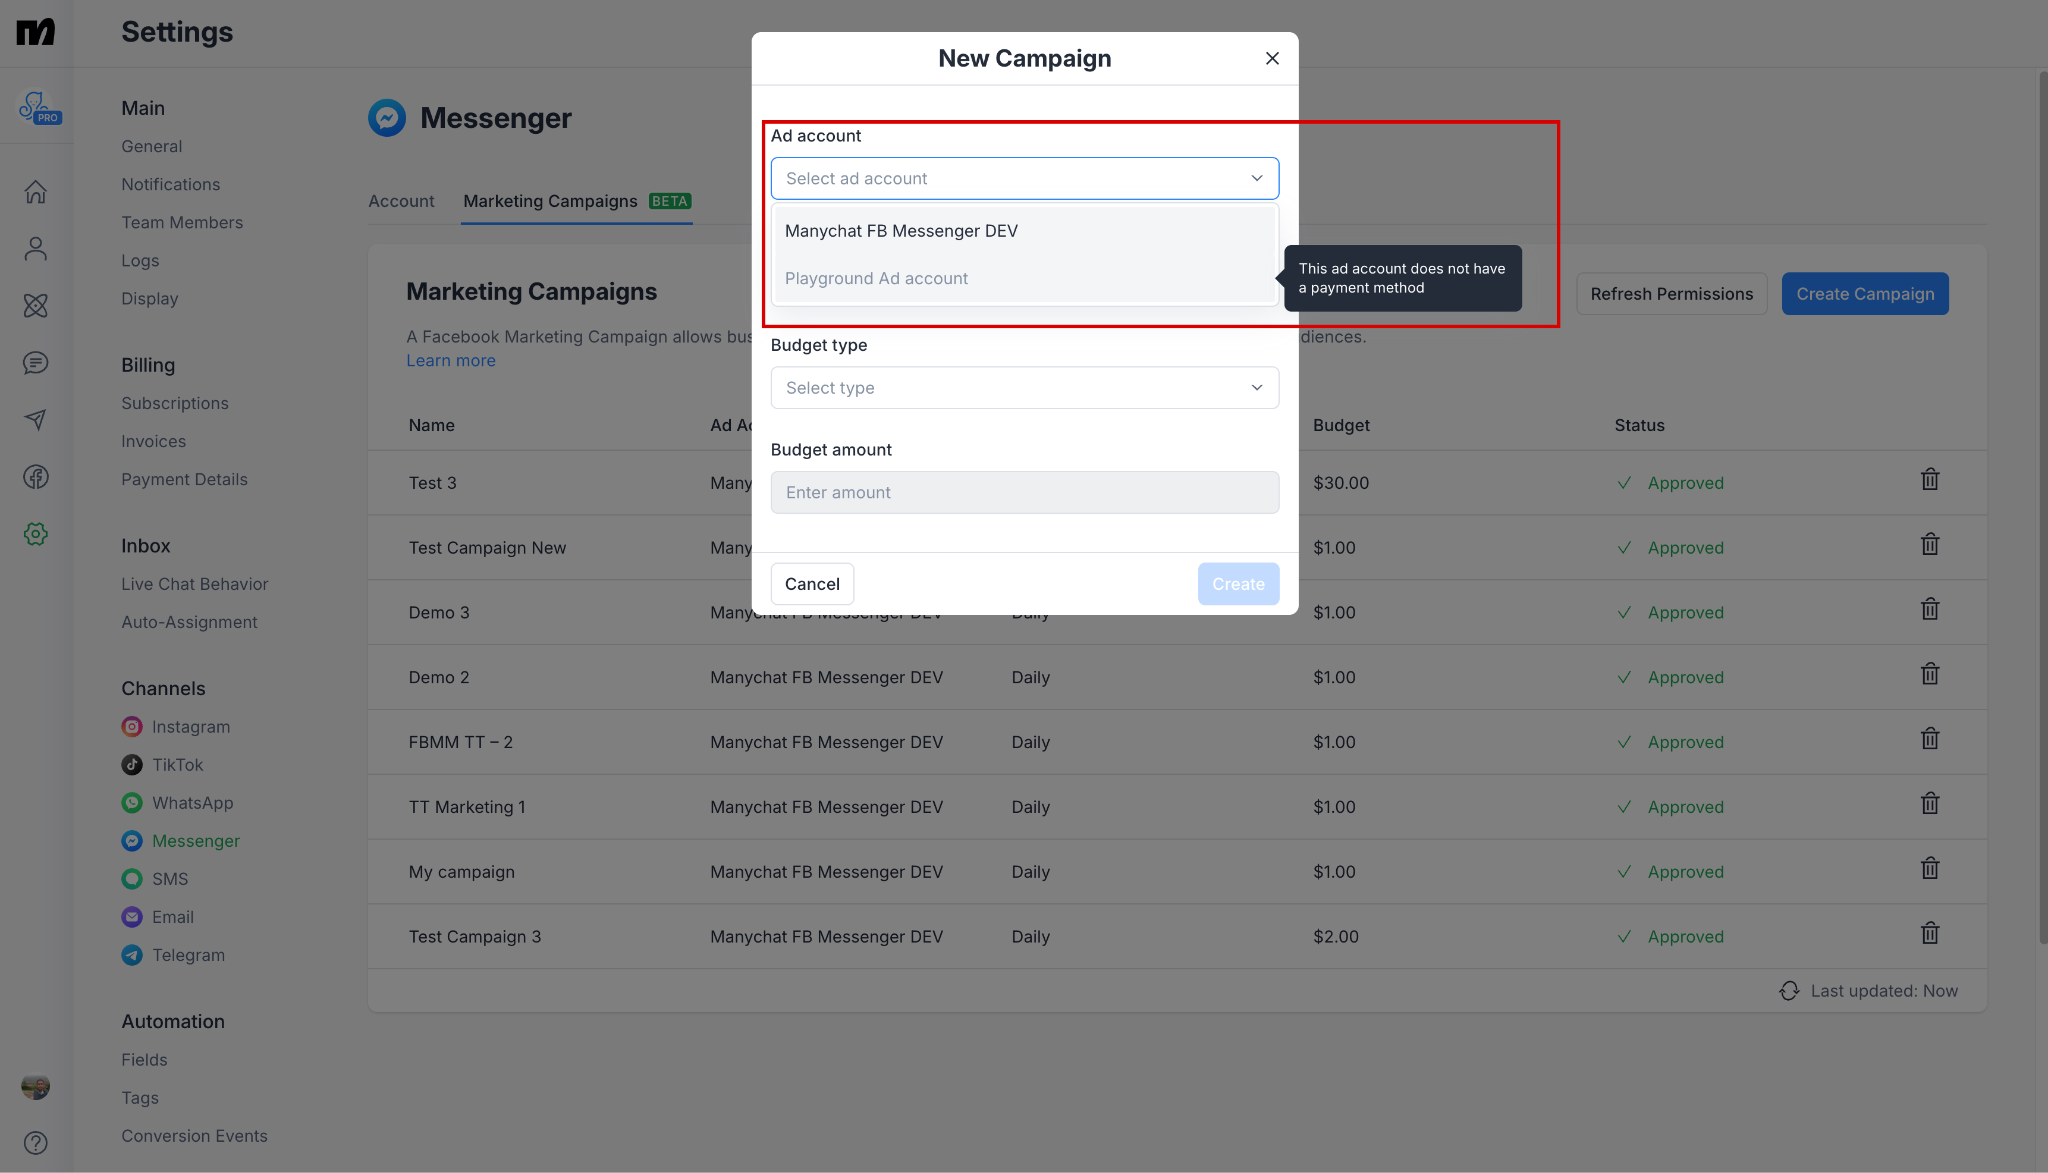
Task: Open the Home icon in sidebar
Action: click(36, 191)
